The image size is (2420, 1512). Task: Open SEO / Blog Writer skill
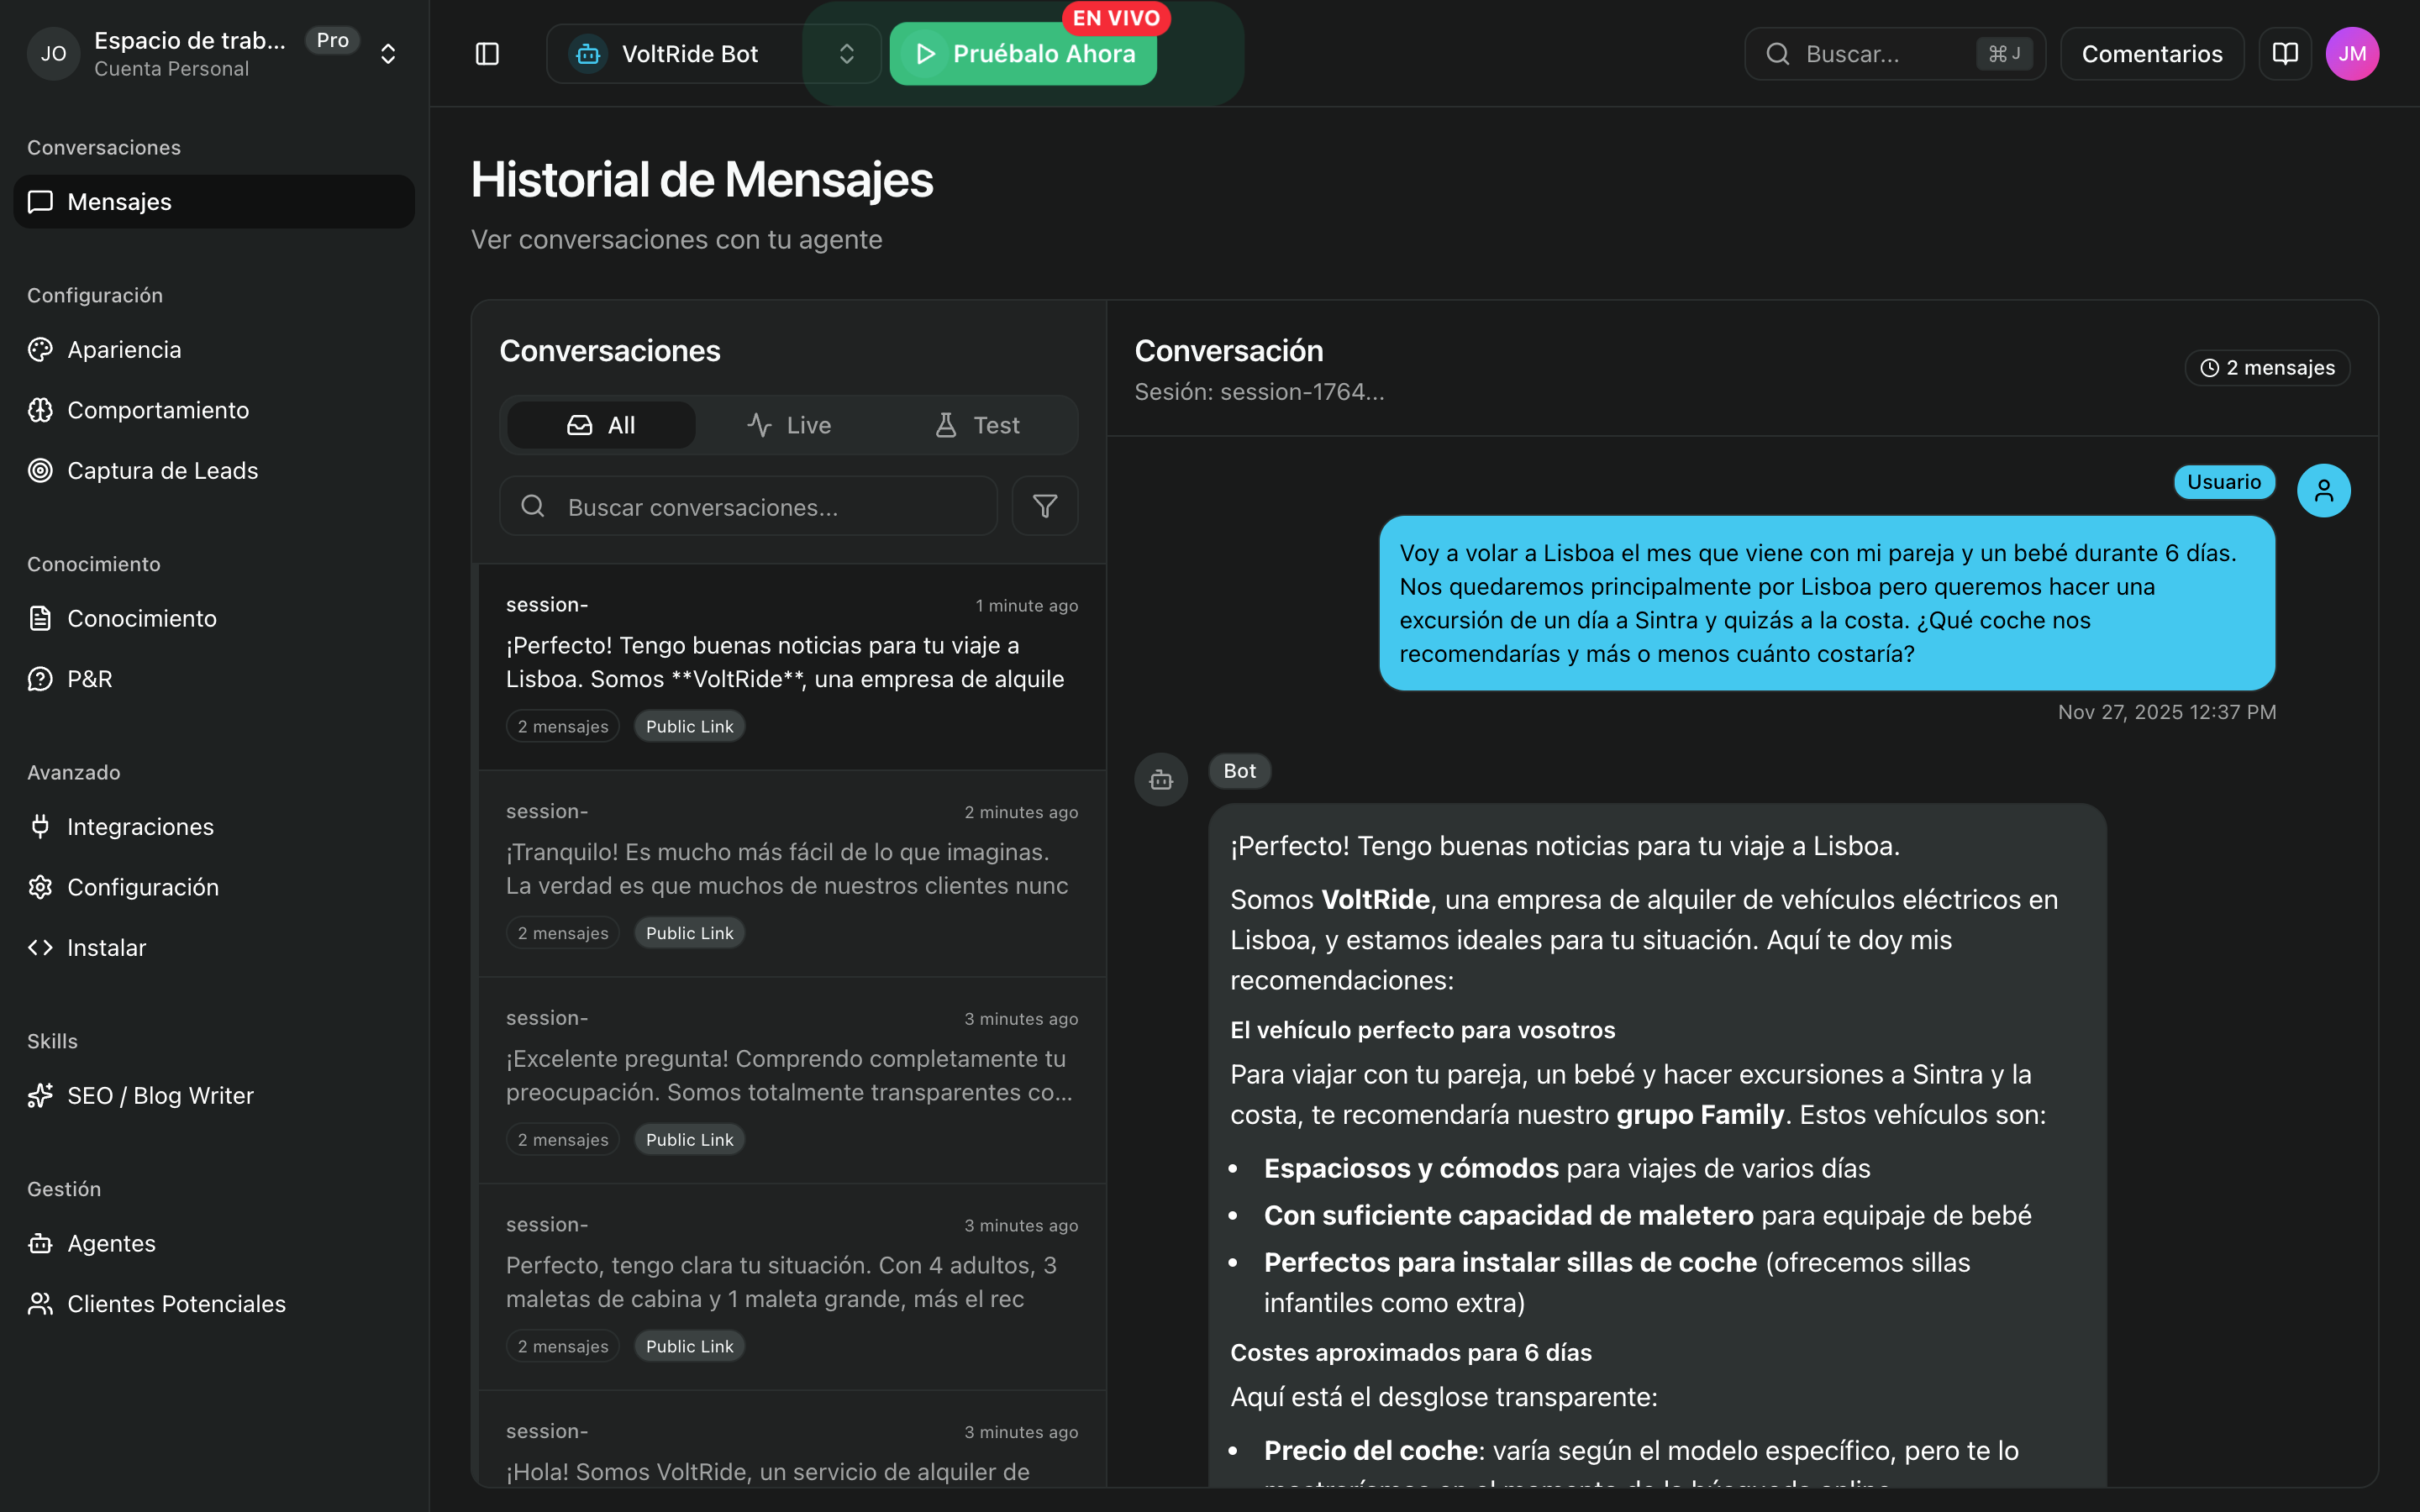[160, 1095]
